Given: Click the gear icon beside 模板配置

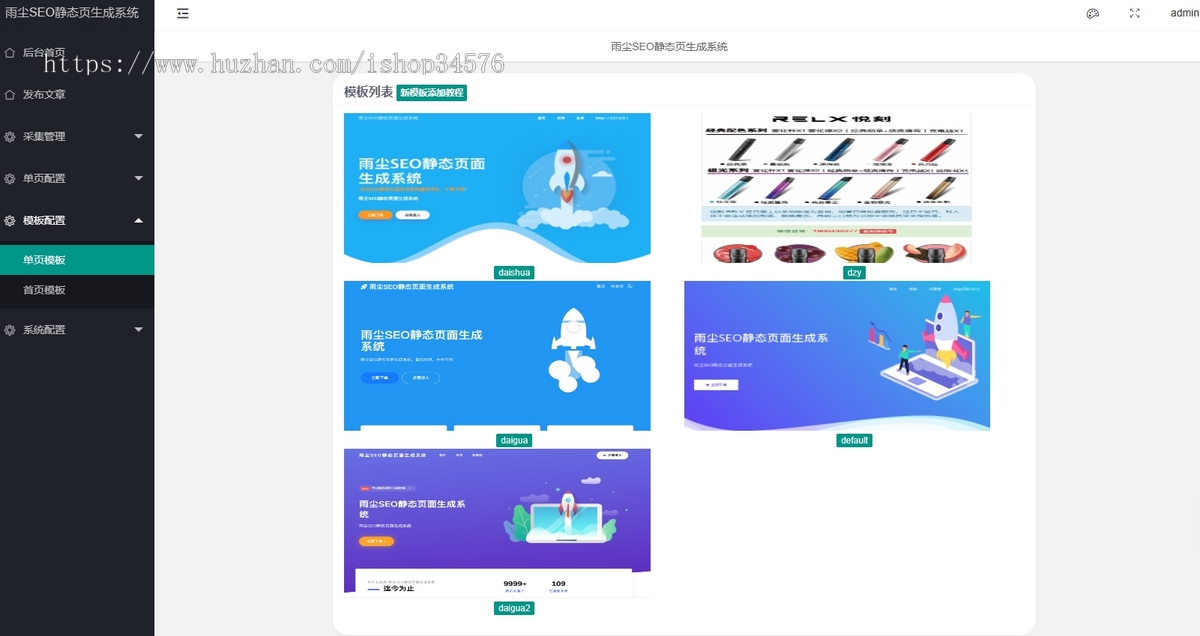Looking at the screenshot, I should pyautogui.click(x=10, y=220).
